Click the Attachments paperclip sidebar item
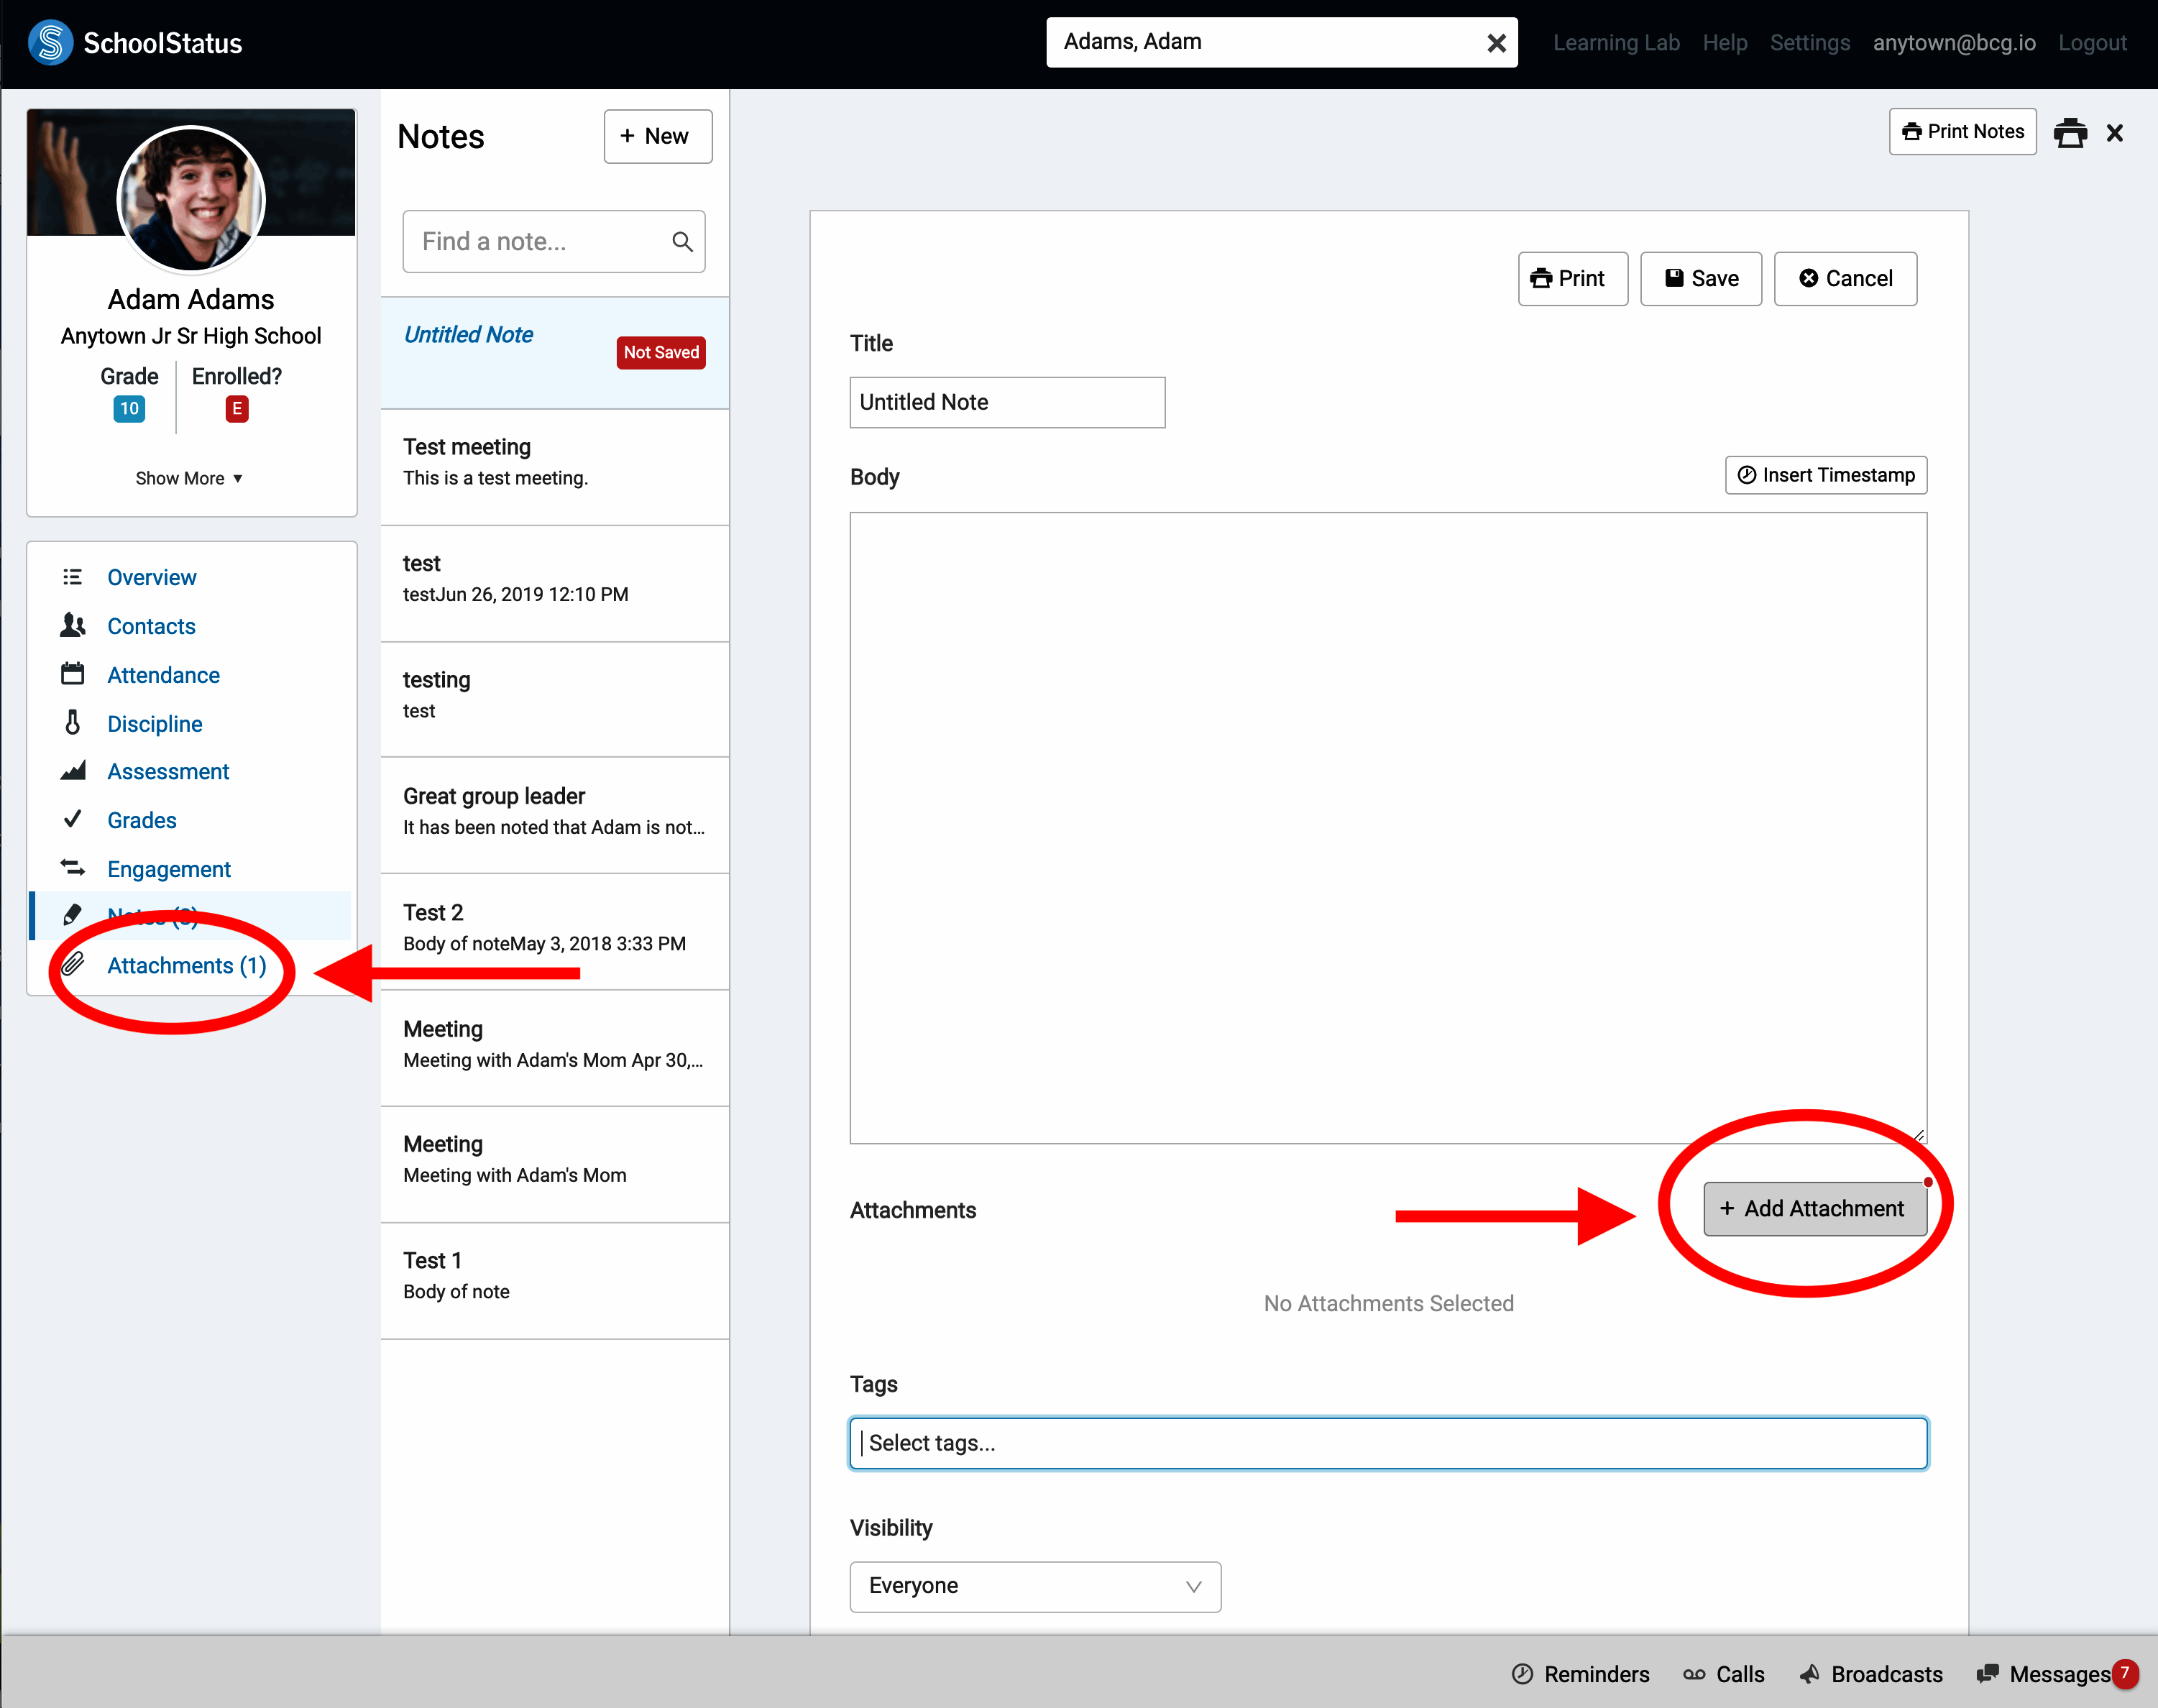Screen dimensions: 2158x1708 click(186, 965)
